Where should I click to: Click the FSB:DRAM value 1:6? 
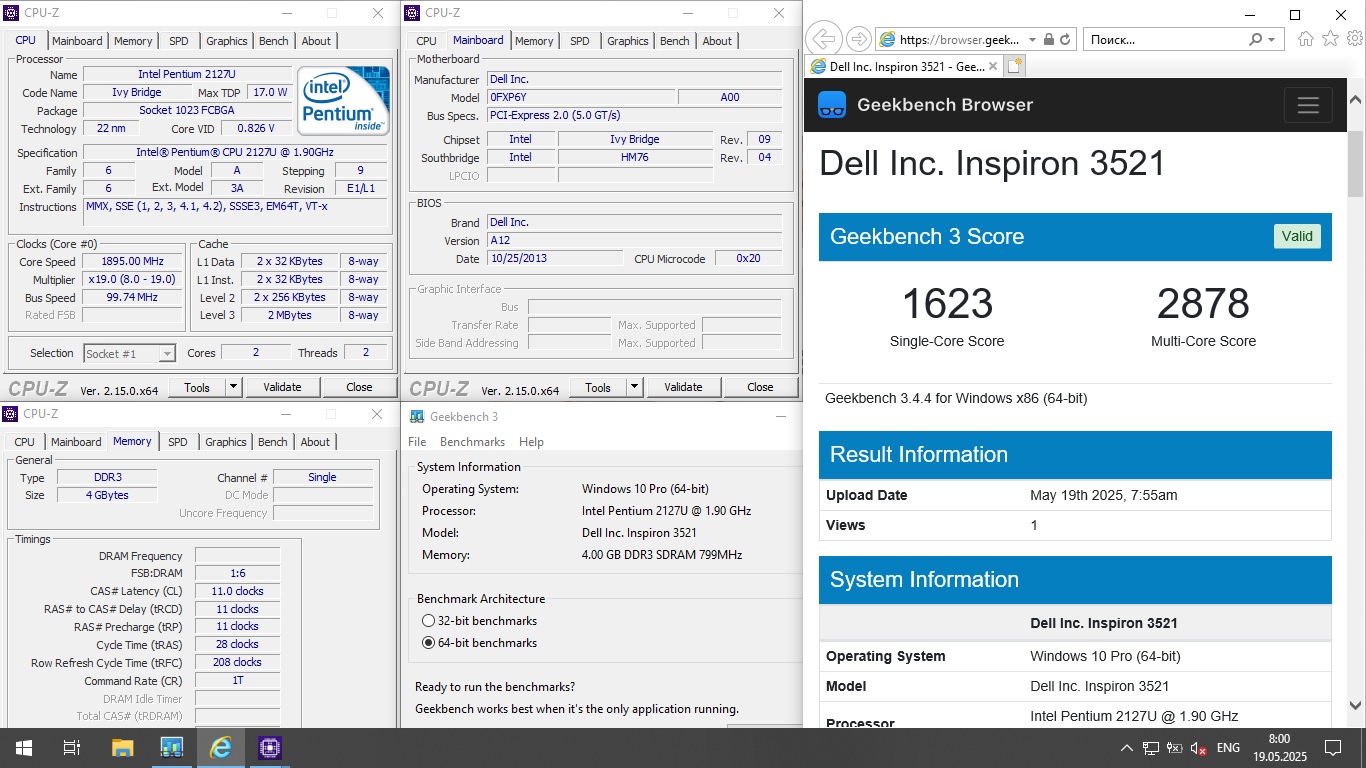(237, 574)
